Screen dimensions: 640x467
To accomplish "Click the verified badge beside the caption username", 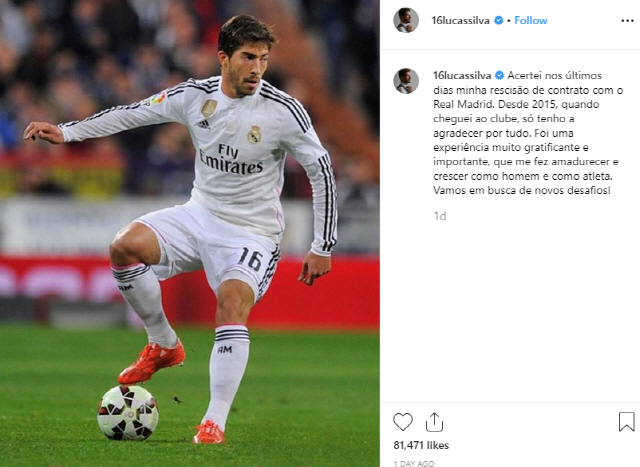I will pyautogui.click(x=499, y=76).
